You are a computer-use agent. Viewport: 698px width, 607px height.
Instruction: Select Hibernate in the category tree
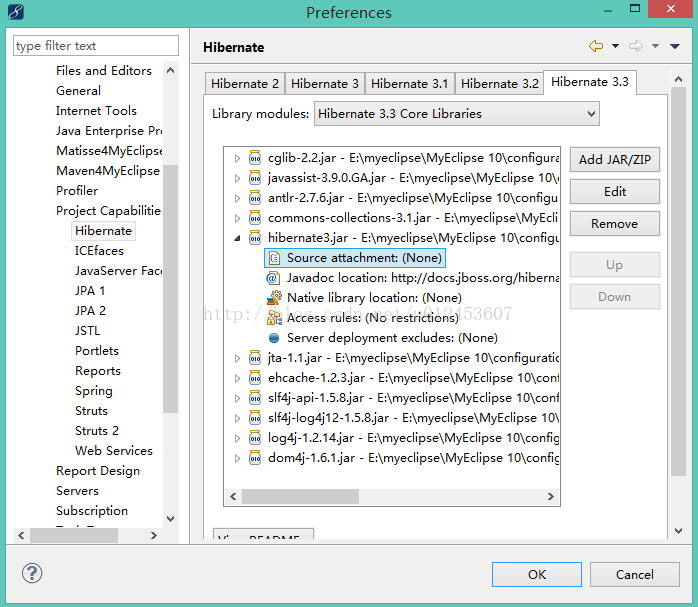coord(103,231)
